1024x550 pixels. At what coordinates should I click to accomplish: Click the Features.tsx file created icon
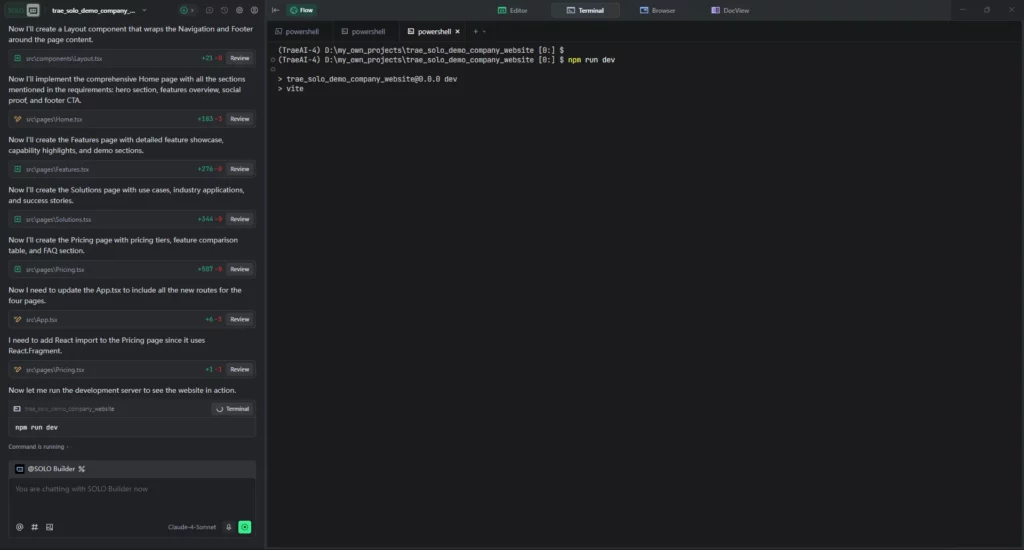(x=18, y=169)
